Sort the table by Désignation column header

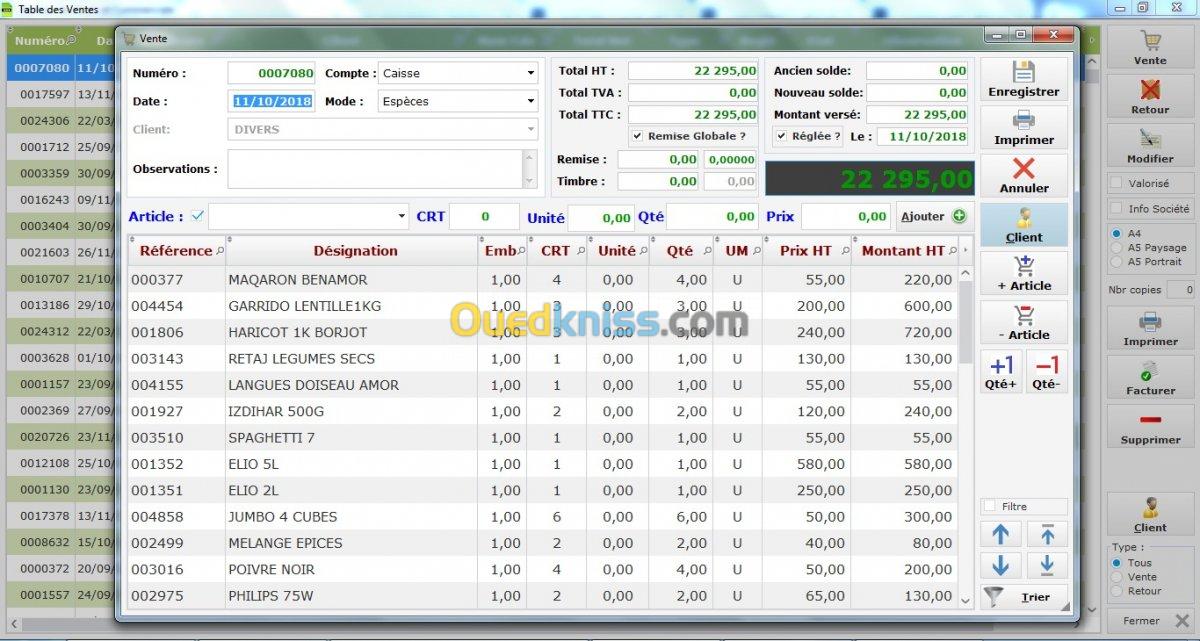[x=355, y=251]
